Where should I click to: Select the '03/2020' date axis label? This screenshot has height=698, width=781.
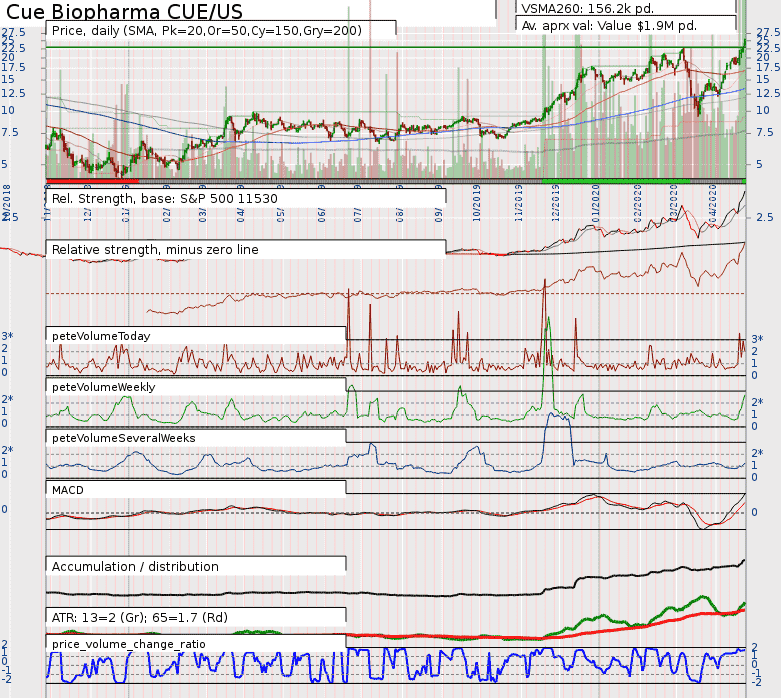point(674,203)
